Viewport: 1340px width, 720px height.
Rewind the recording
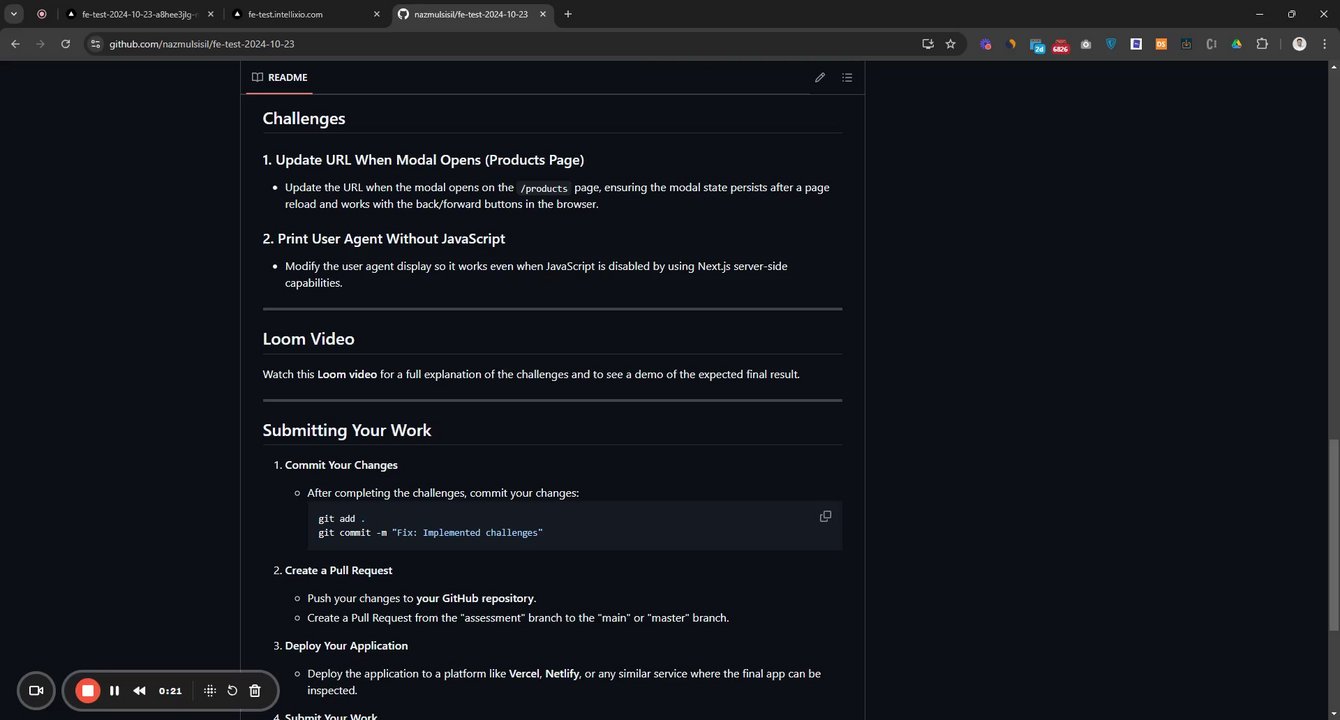click(139, 690)
